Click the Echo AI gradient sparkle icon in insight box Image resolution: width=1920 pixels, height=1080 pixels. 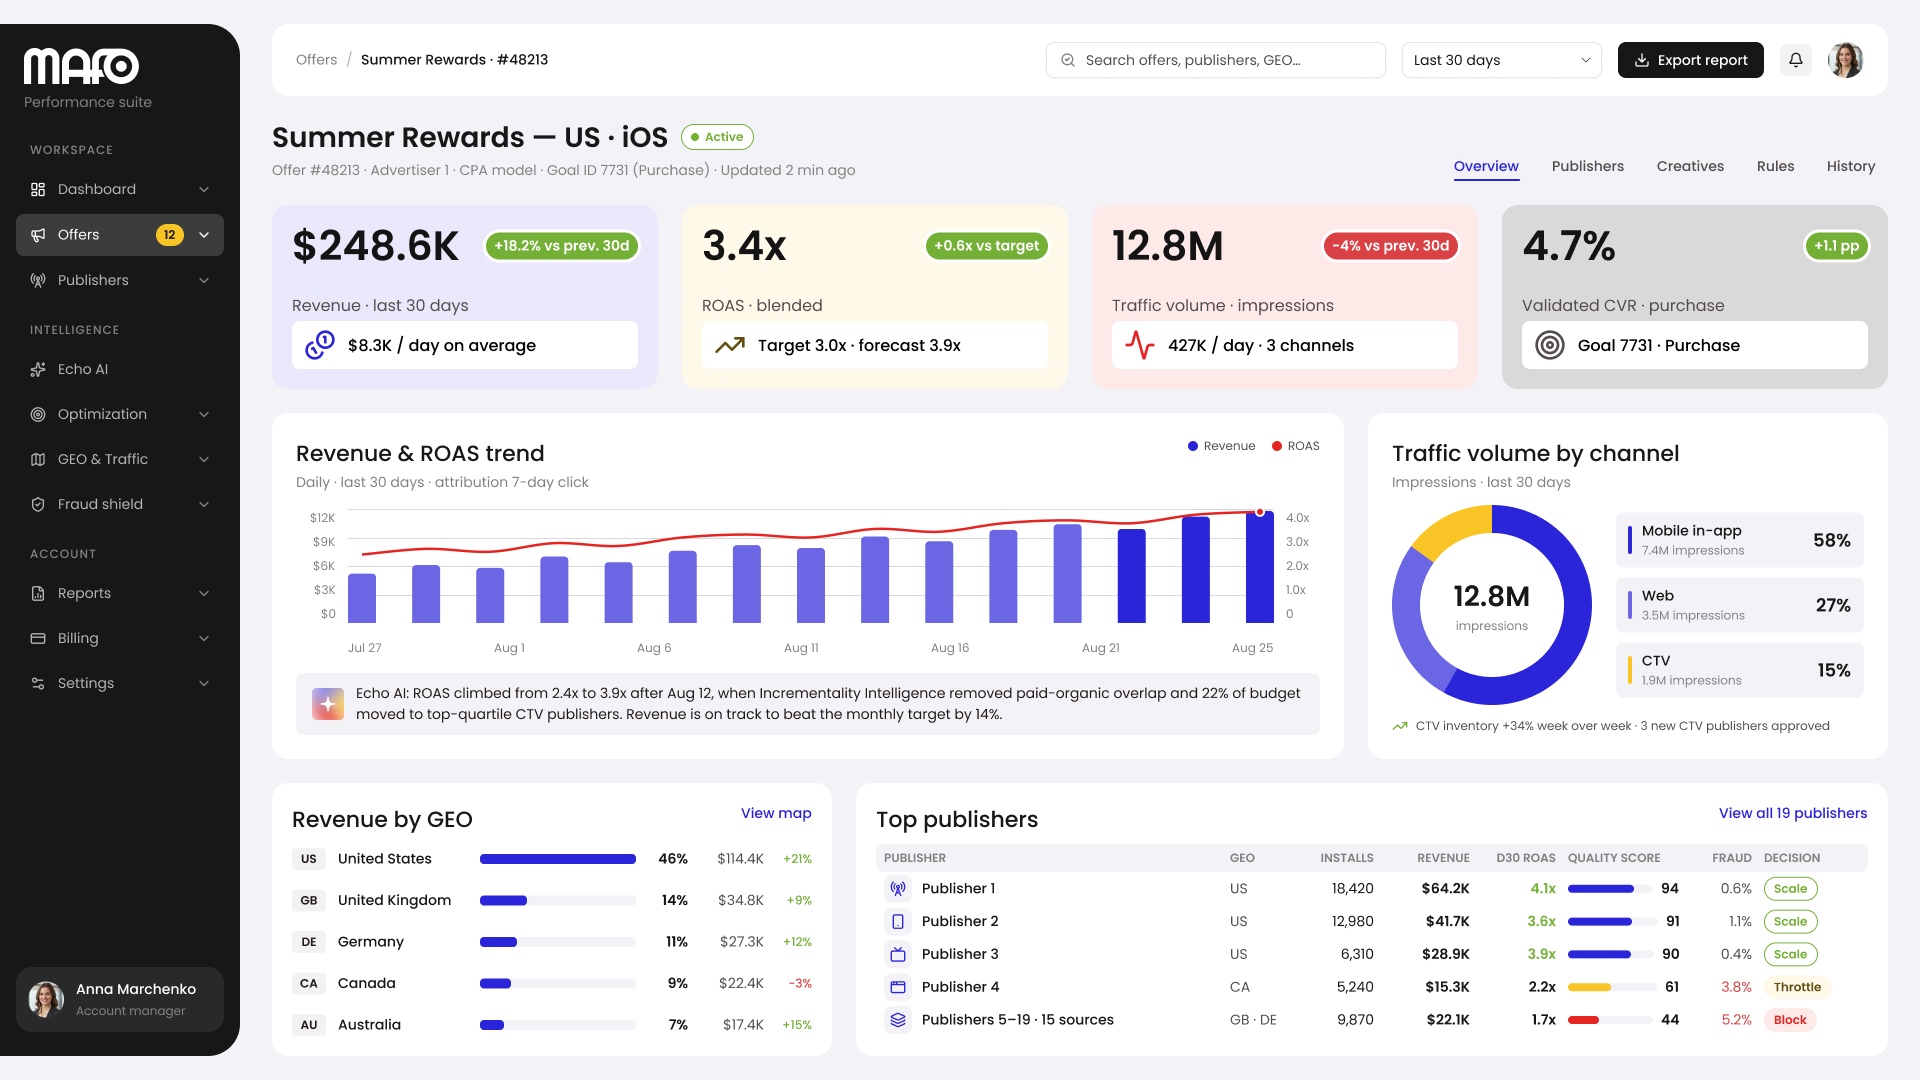[x=328, y=704]
